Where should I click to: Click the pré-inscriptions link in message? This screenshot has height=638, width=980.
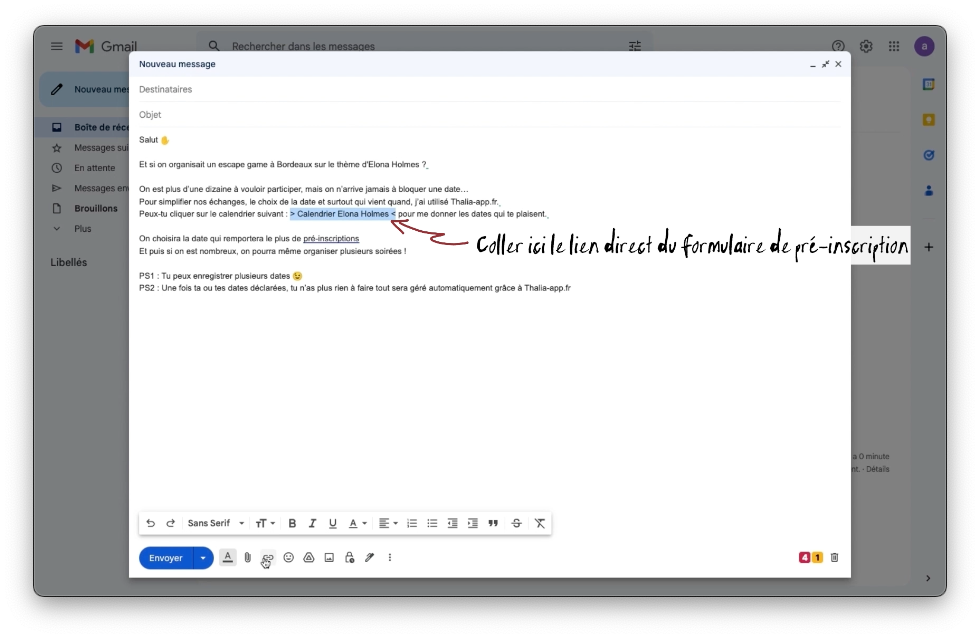(331, 239)
